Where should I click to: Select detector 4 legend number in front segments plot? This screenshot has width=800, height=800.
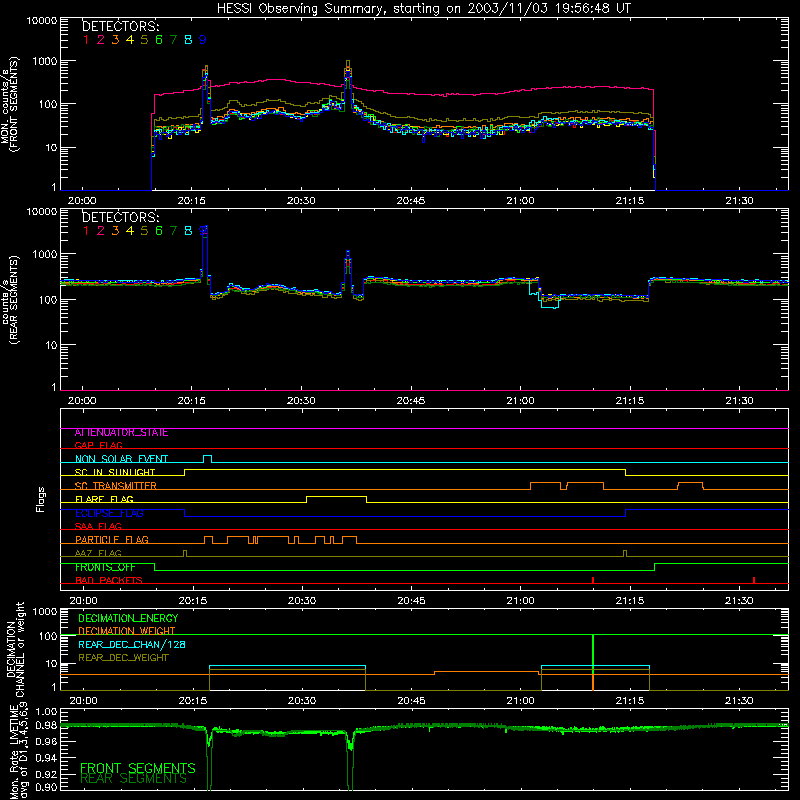pos(130,40)
